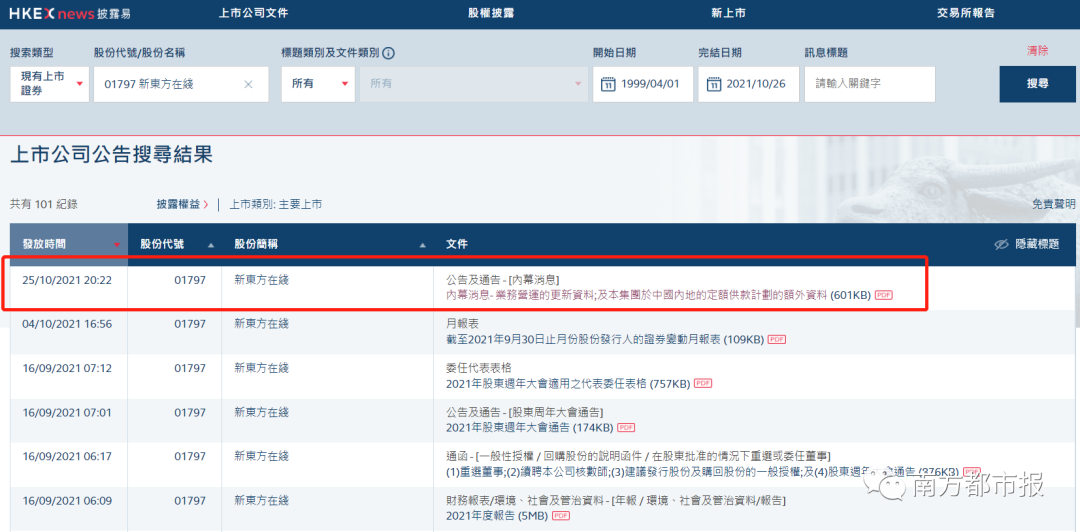Clear stock name field with X icon
Image resolution: width=1080 pixels, height=532 pixels.
(x=249, y=84)
